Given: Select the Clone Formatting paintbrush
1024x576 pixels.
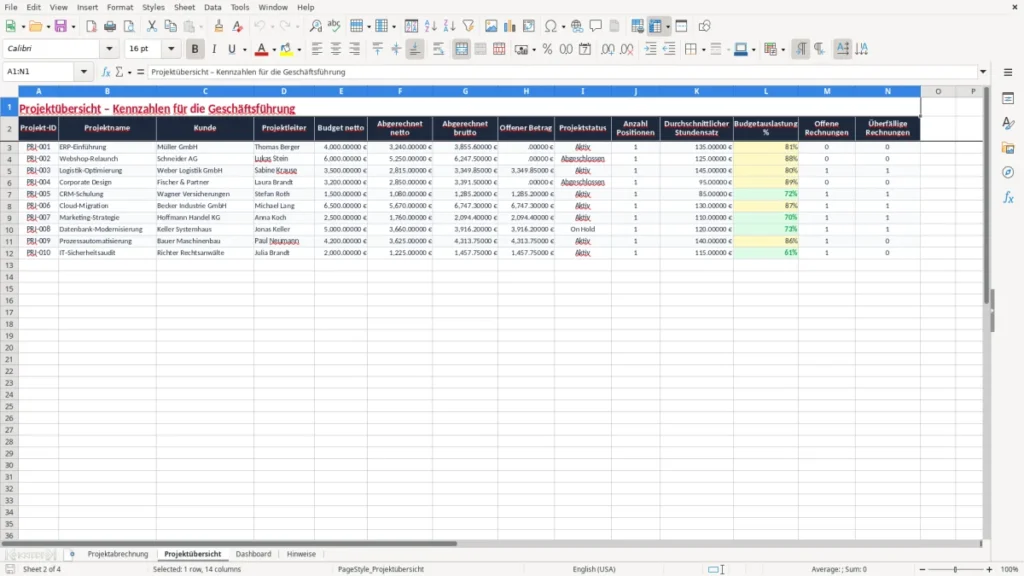Looking at the screenshot, I should tap(218, 26).
